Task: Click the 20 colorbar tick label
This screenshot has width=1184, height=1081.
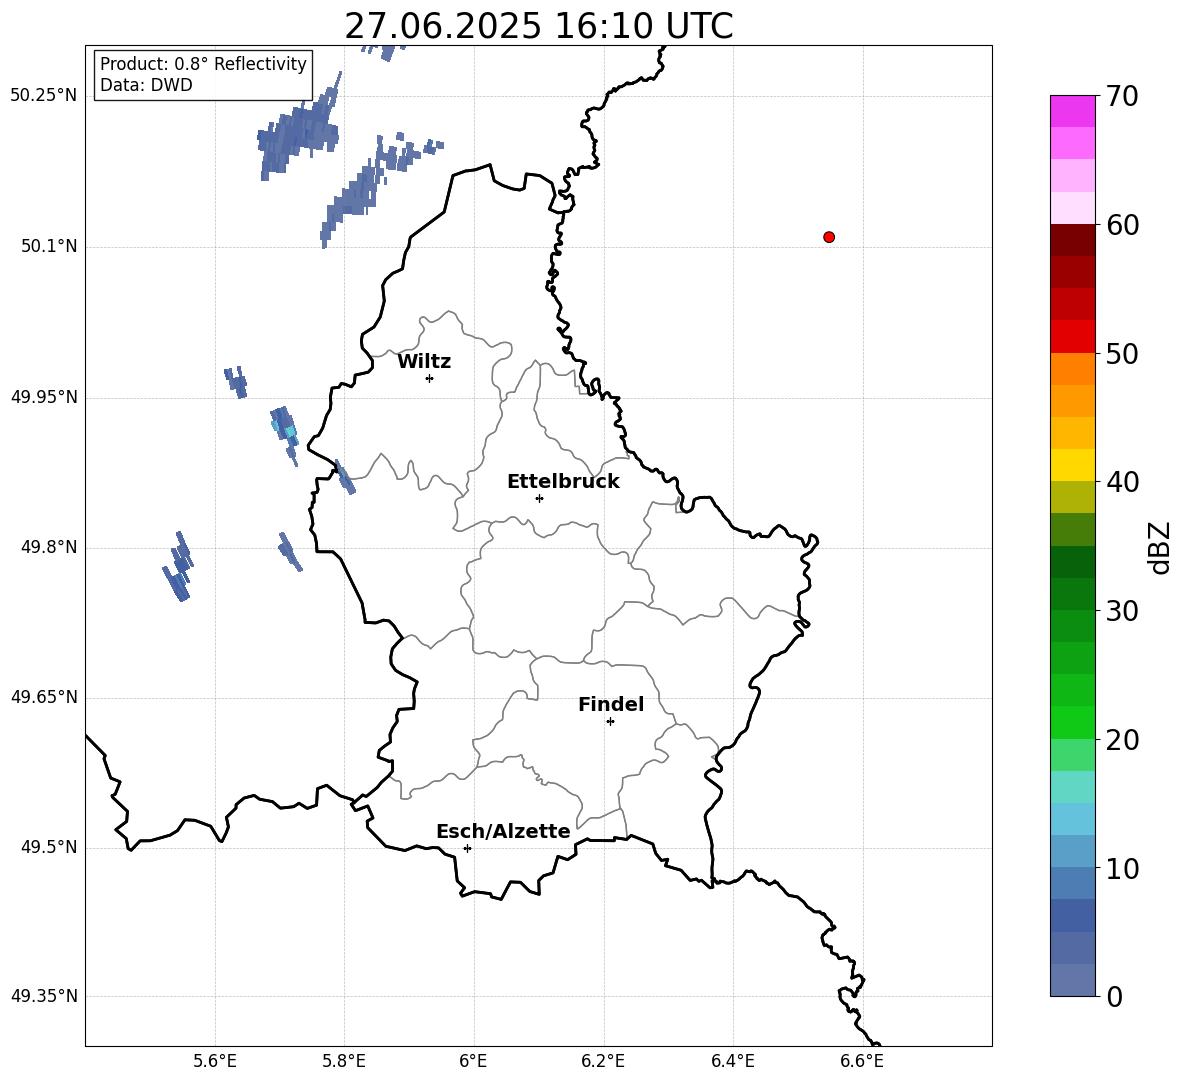Action: [1122, 740]
